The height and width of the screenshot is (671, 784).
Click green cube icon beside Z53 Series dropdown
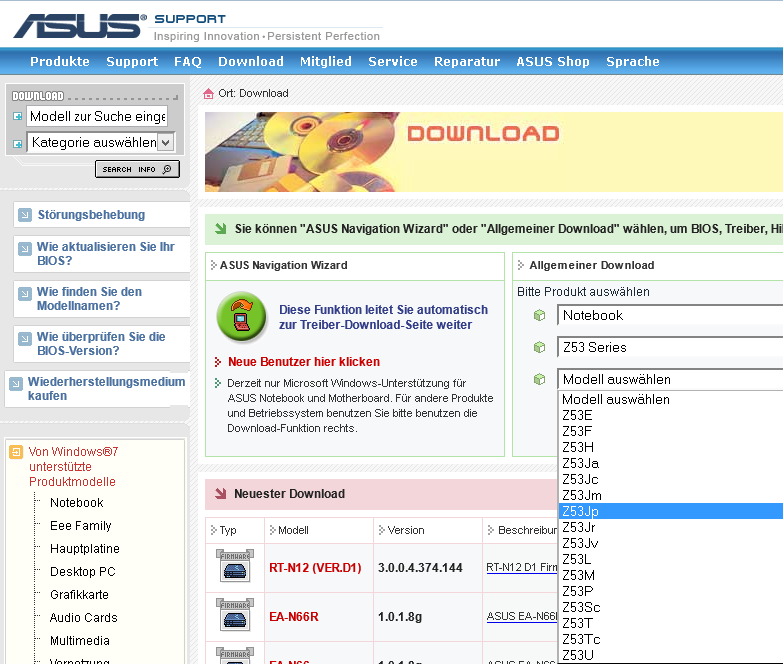coord(539,347)
